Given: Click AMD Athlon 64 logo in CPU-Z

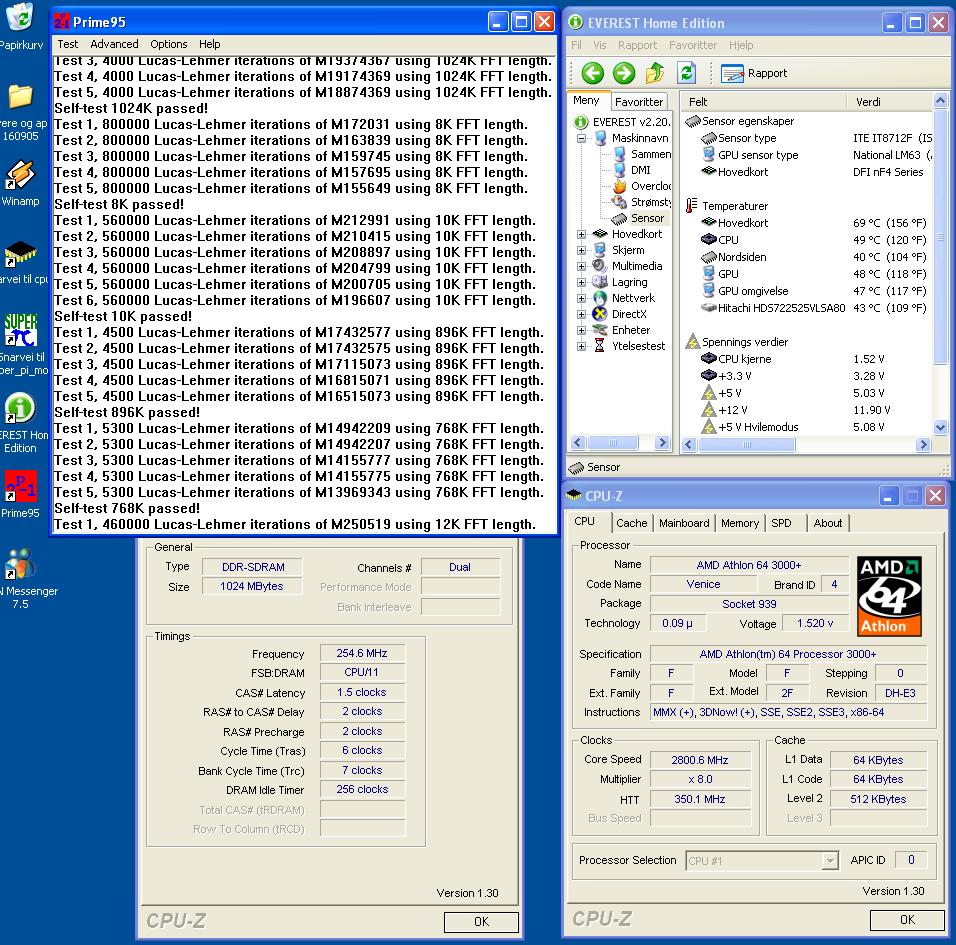Looking at the screenshot, I should [889, 596].
